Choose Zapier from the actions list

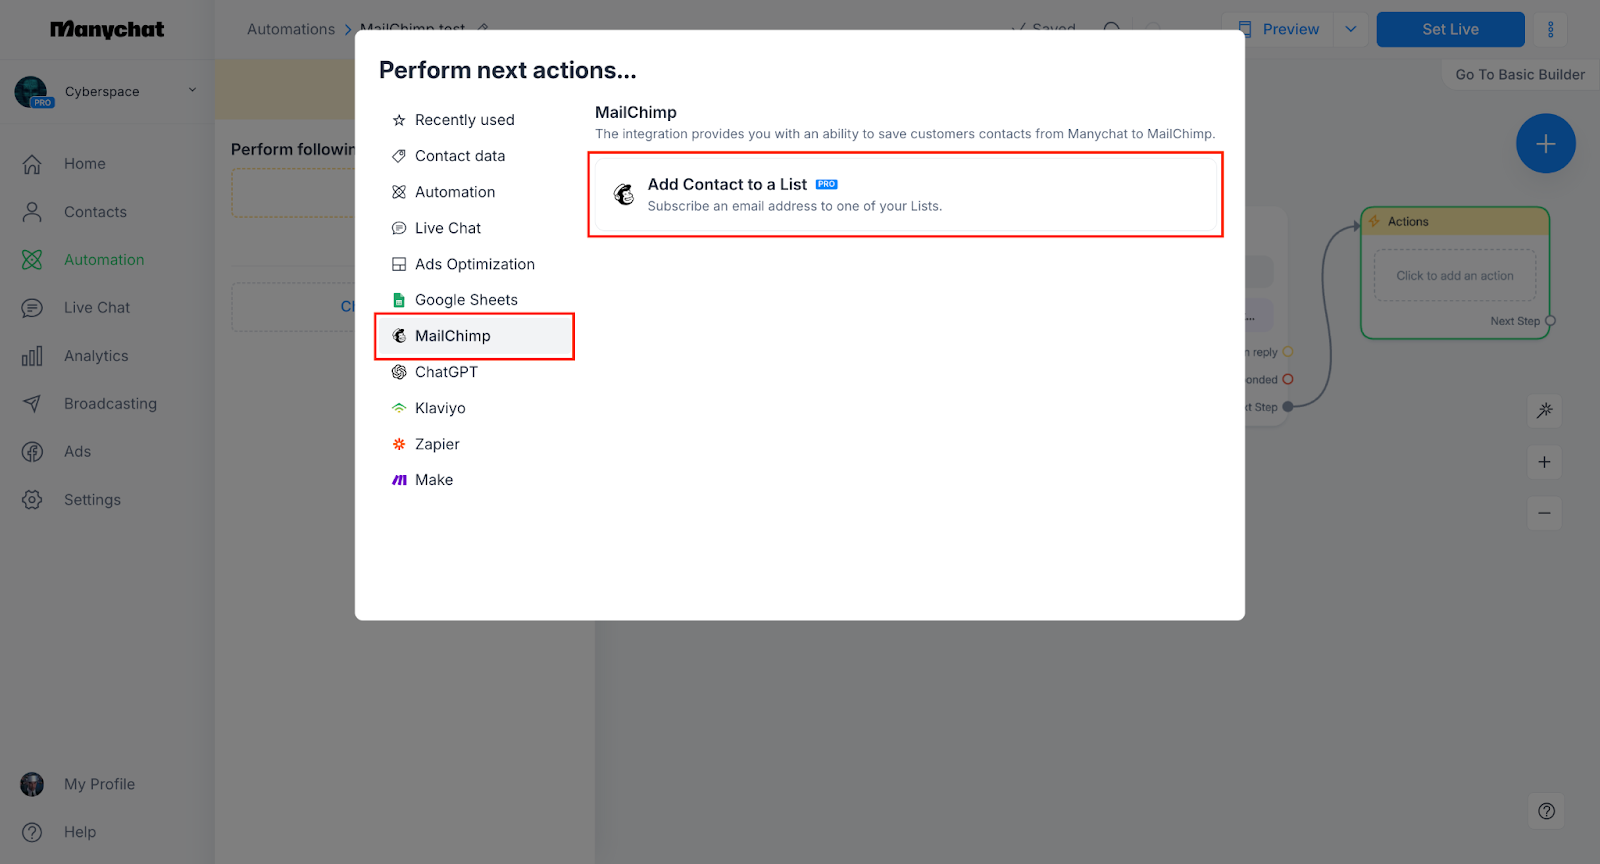(437, 444)
